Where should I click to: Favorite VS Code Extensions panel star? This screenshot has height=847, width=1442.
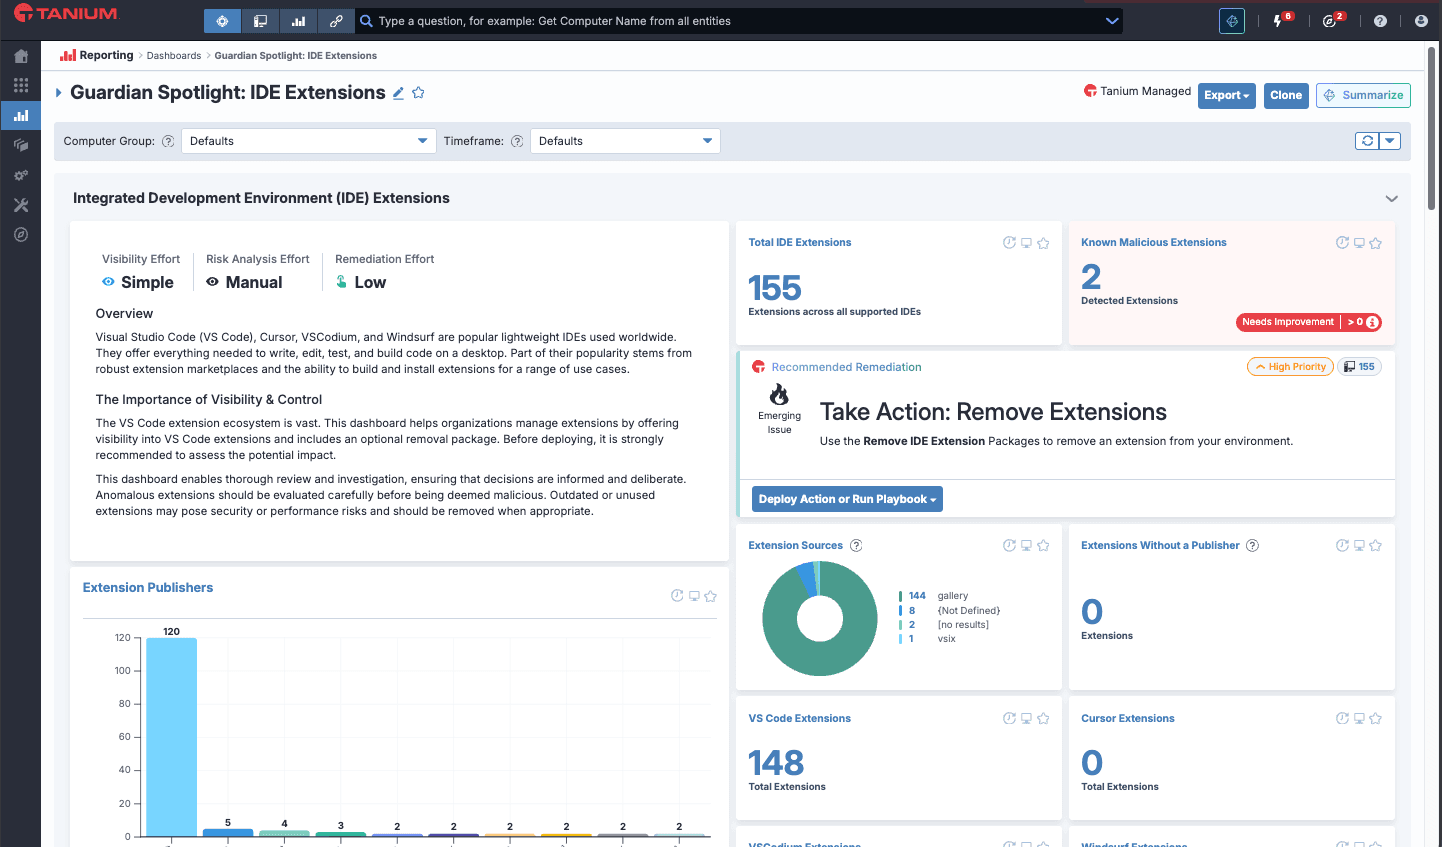coord(1043,719)
